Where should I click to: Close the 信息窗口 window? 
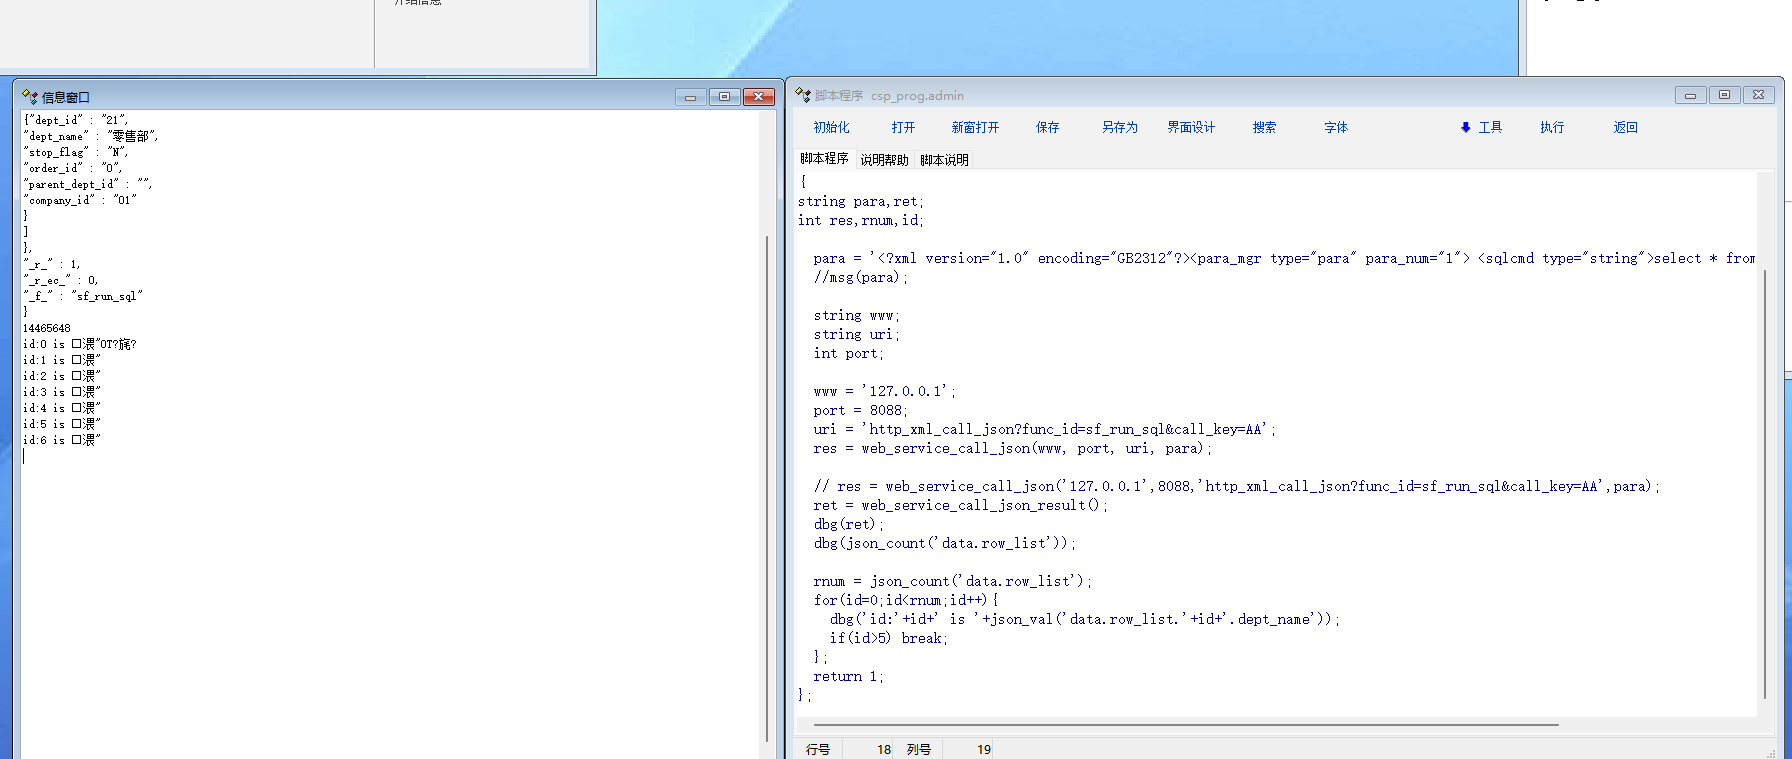[x=759, y=97]
